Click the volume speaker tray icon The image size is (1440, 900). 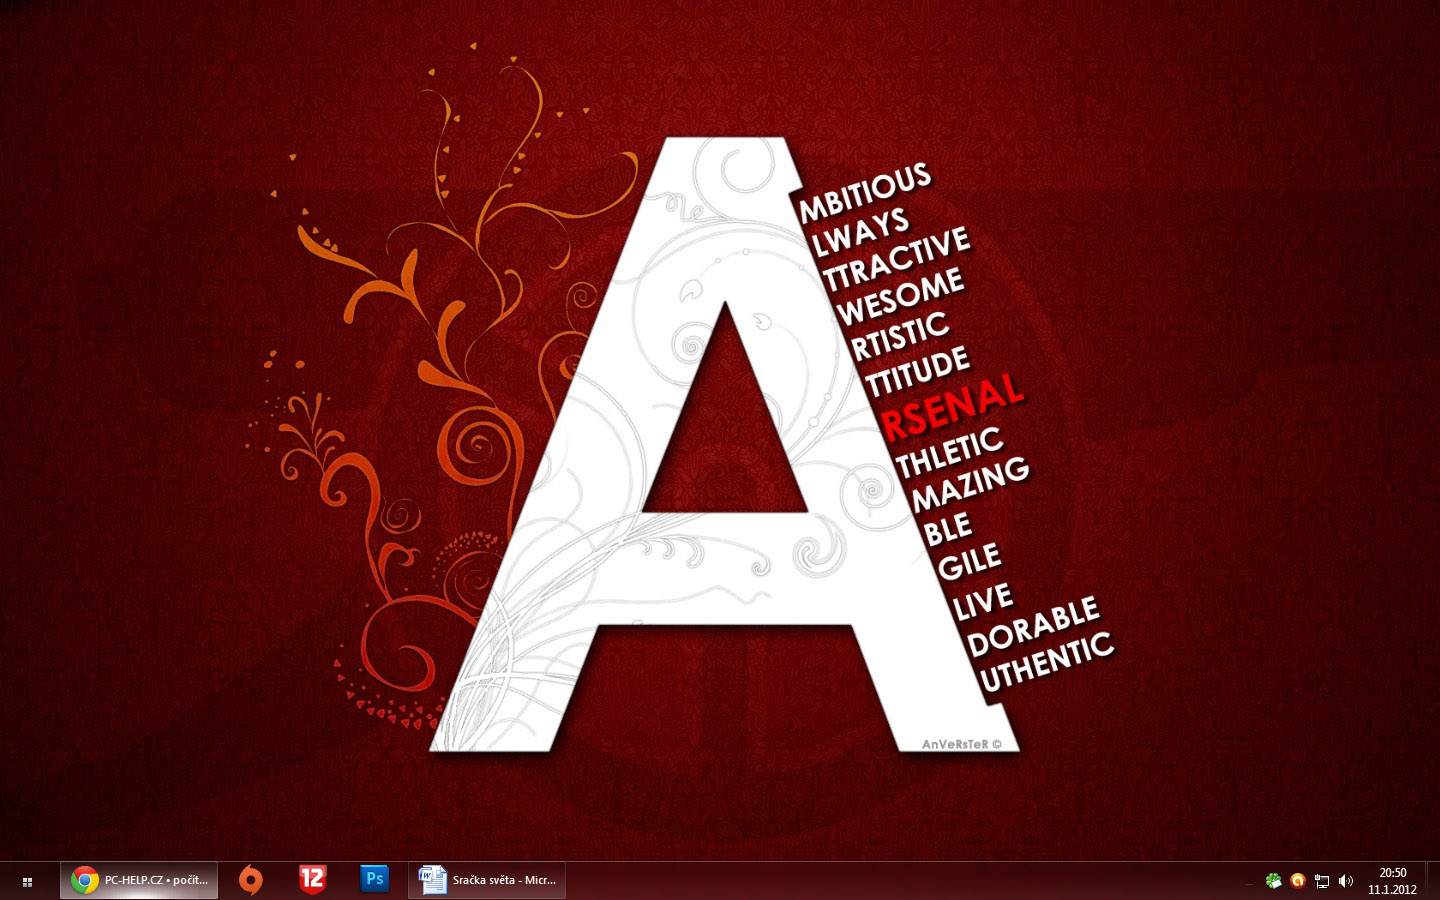pos(1346,881)
